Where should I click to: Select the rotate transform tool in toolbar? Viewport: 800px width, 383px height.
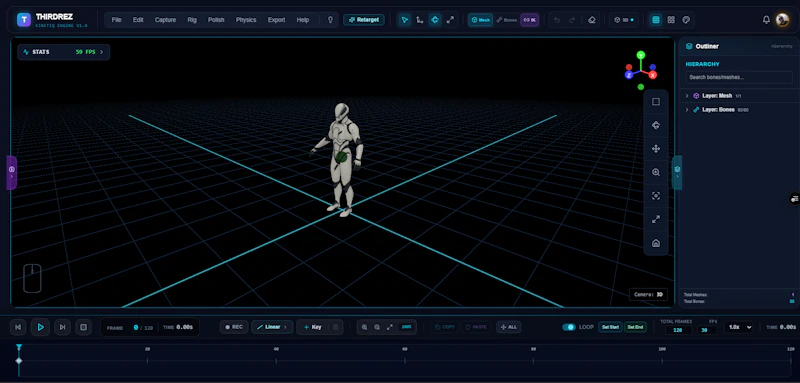coord(435,20)
